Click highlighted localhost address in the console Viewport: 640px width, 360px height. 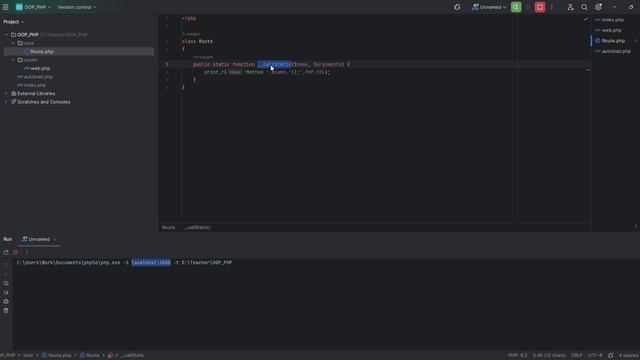point(151,262)
